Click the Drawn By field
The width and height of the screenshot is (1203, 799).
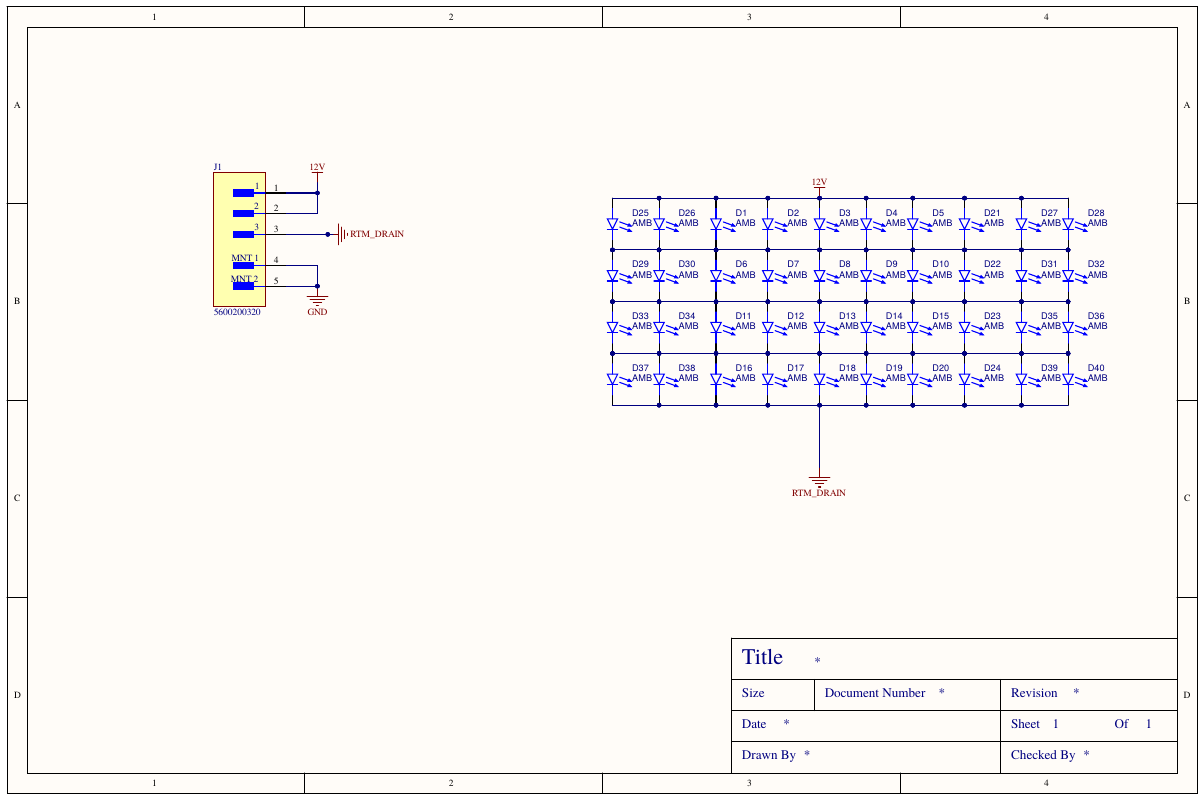point(865,756)
